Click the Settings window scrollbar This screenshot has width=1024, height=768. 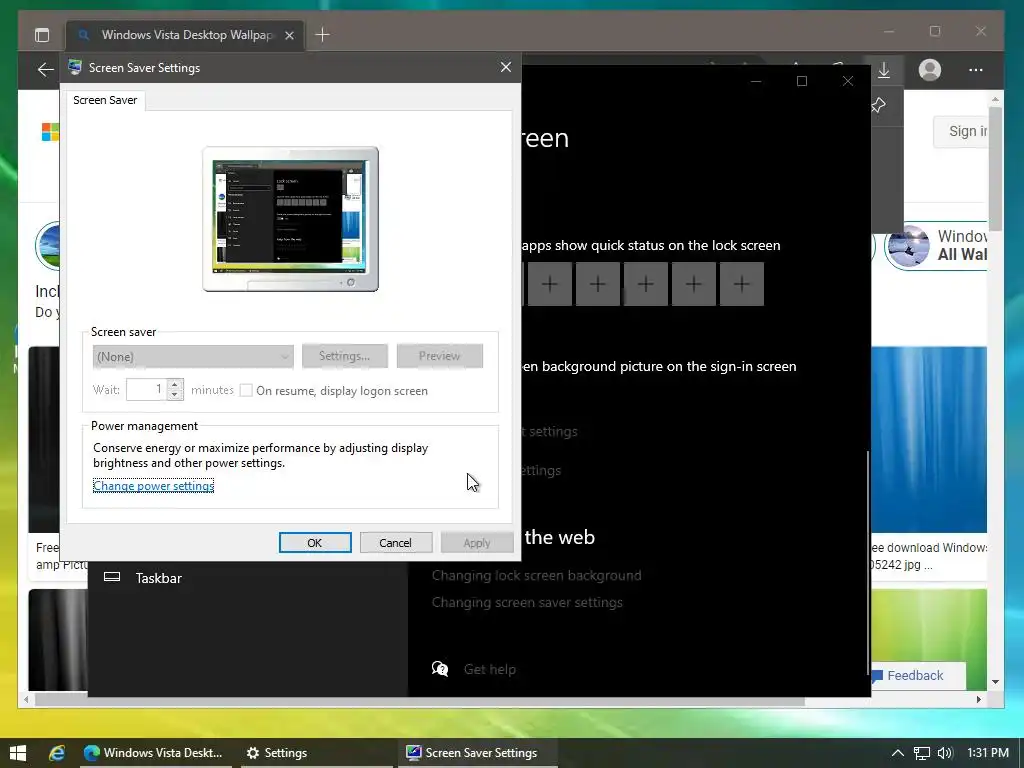point(868,562)
